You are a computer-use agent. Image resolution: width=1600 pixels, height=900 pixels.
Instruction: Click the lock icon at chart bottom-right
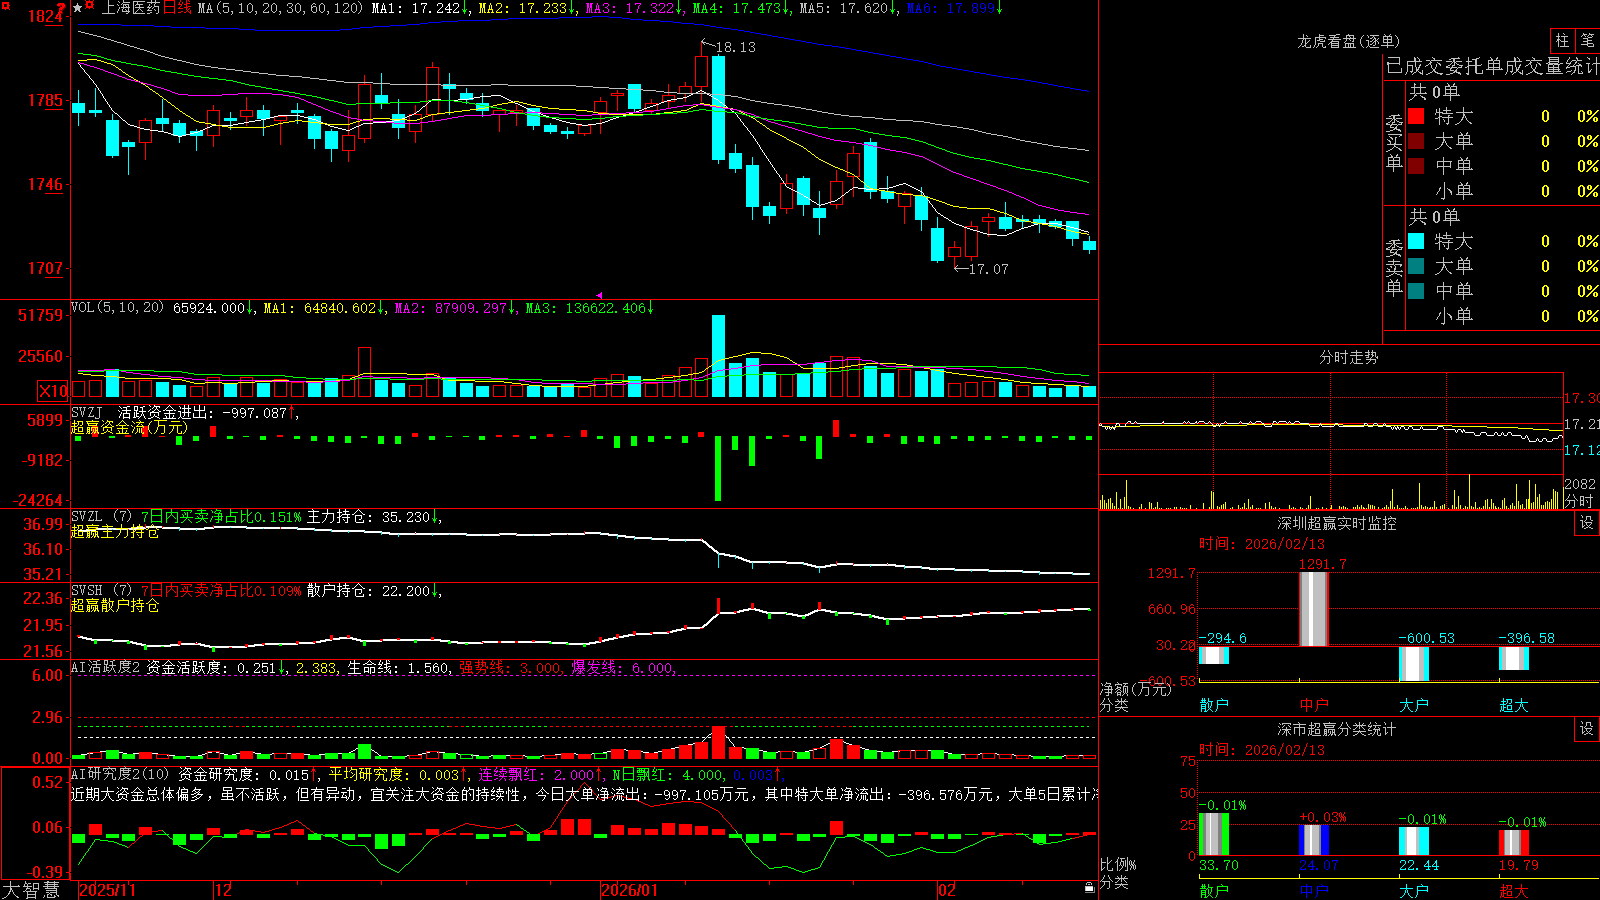click(x=1090, y=887)
